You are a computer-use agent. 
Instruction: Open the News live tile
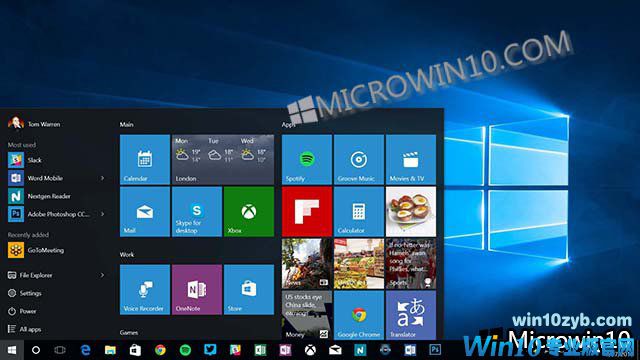pos(307,264)
